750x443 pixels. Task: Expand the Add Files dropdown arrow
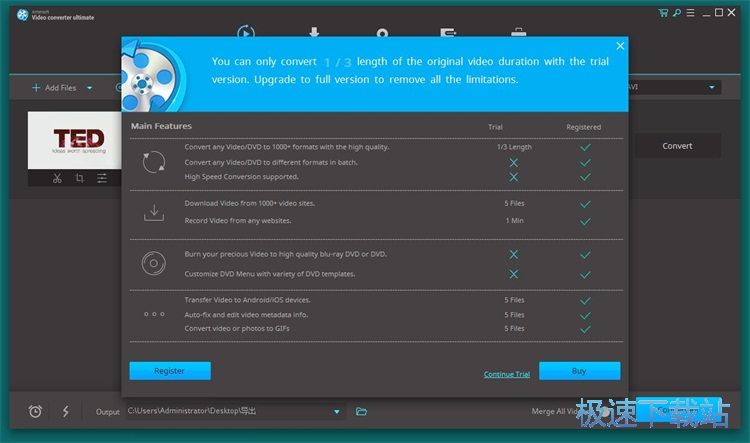pyautogui.click(x=89, y=88)
